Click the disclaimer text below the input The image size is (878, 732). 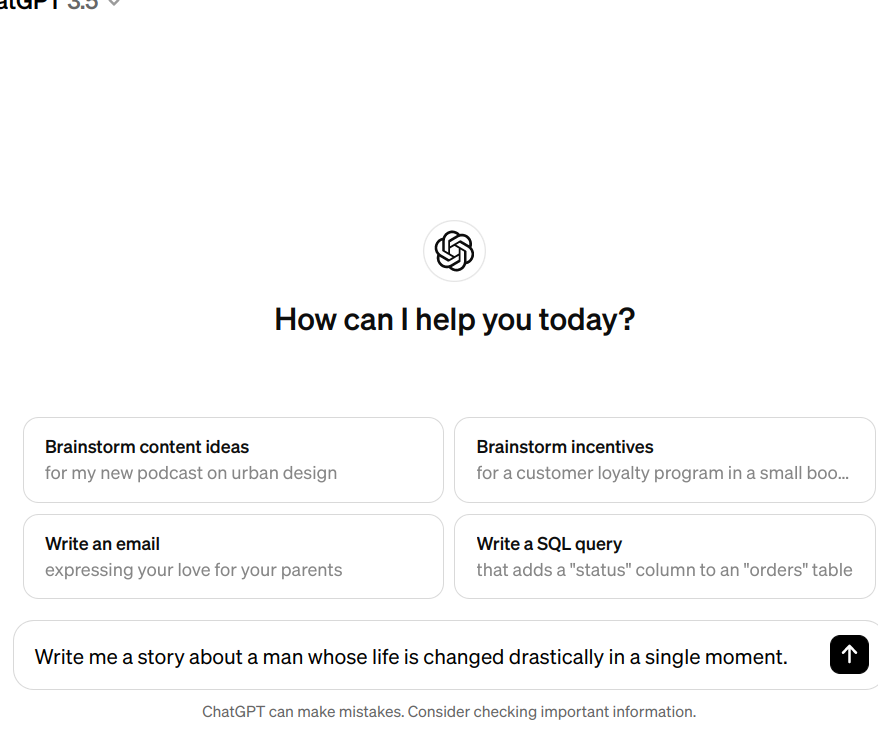pos(447,711)
